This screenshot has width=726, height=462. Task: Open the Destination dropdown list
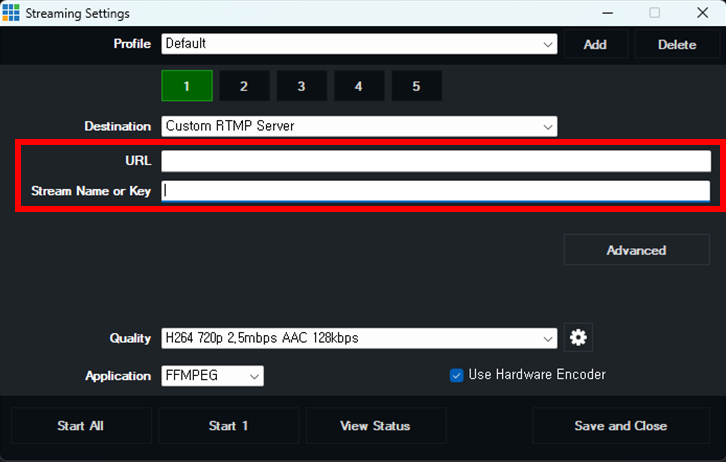coord(359,126)
